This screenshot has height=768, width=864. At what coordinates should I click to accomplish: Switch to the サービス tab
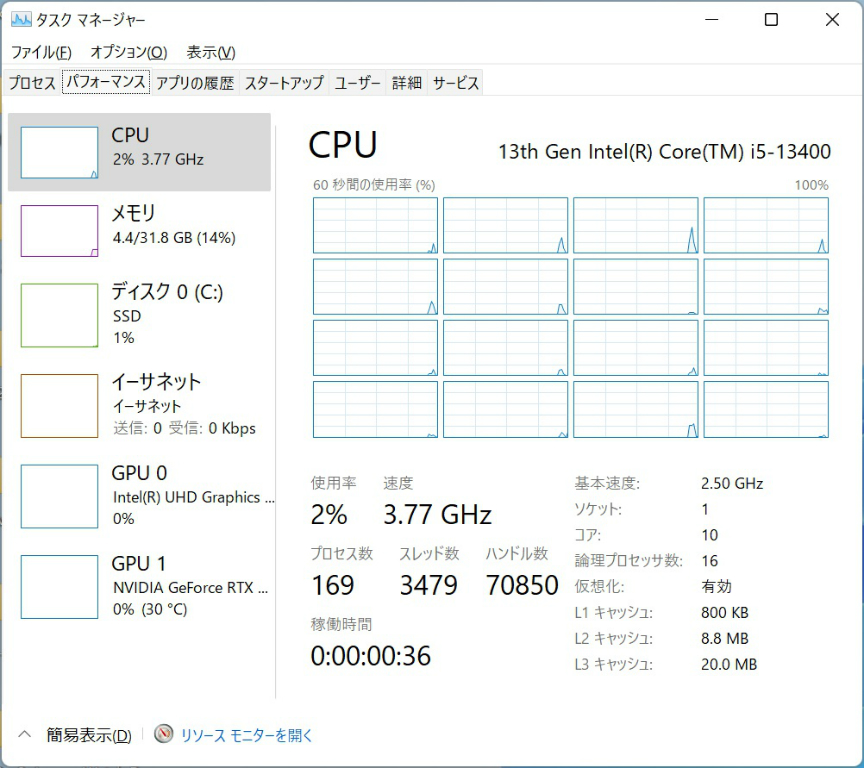click(456, 83)
